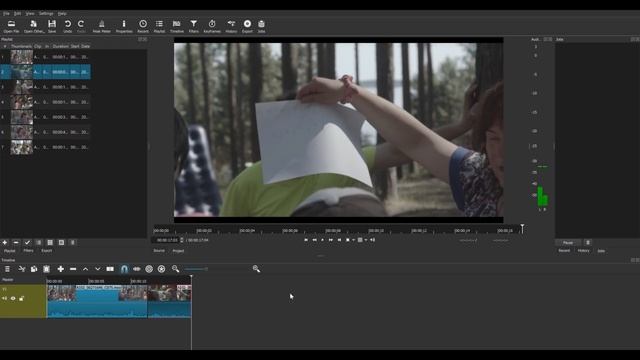Open the Settings menu

coord(46,13)
